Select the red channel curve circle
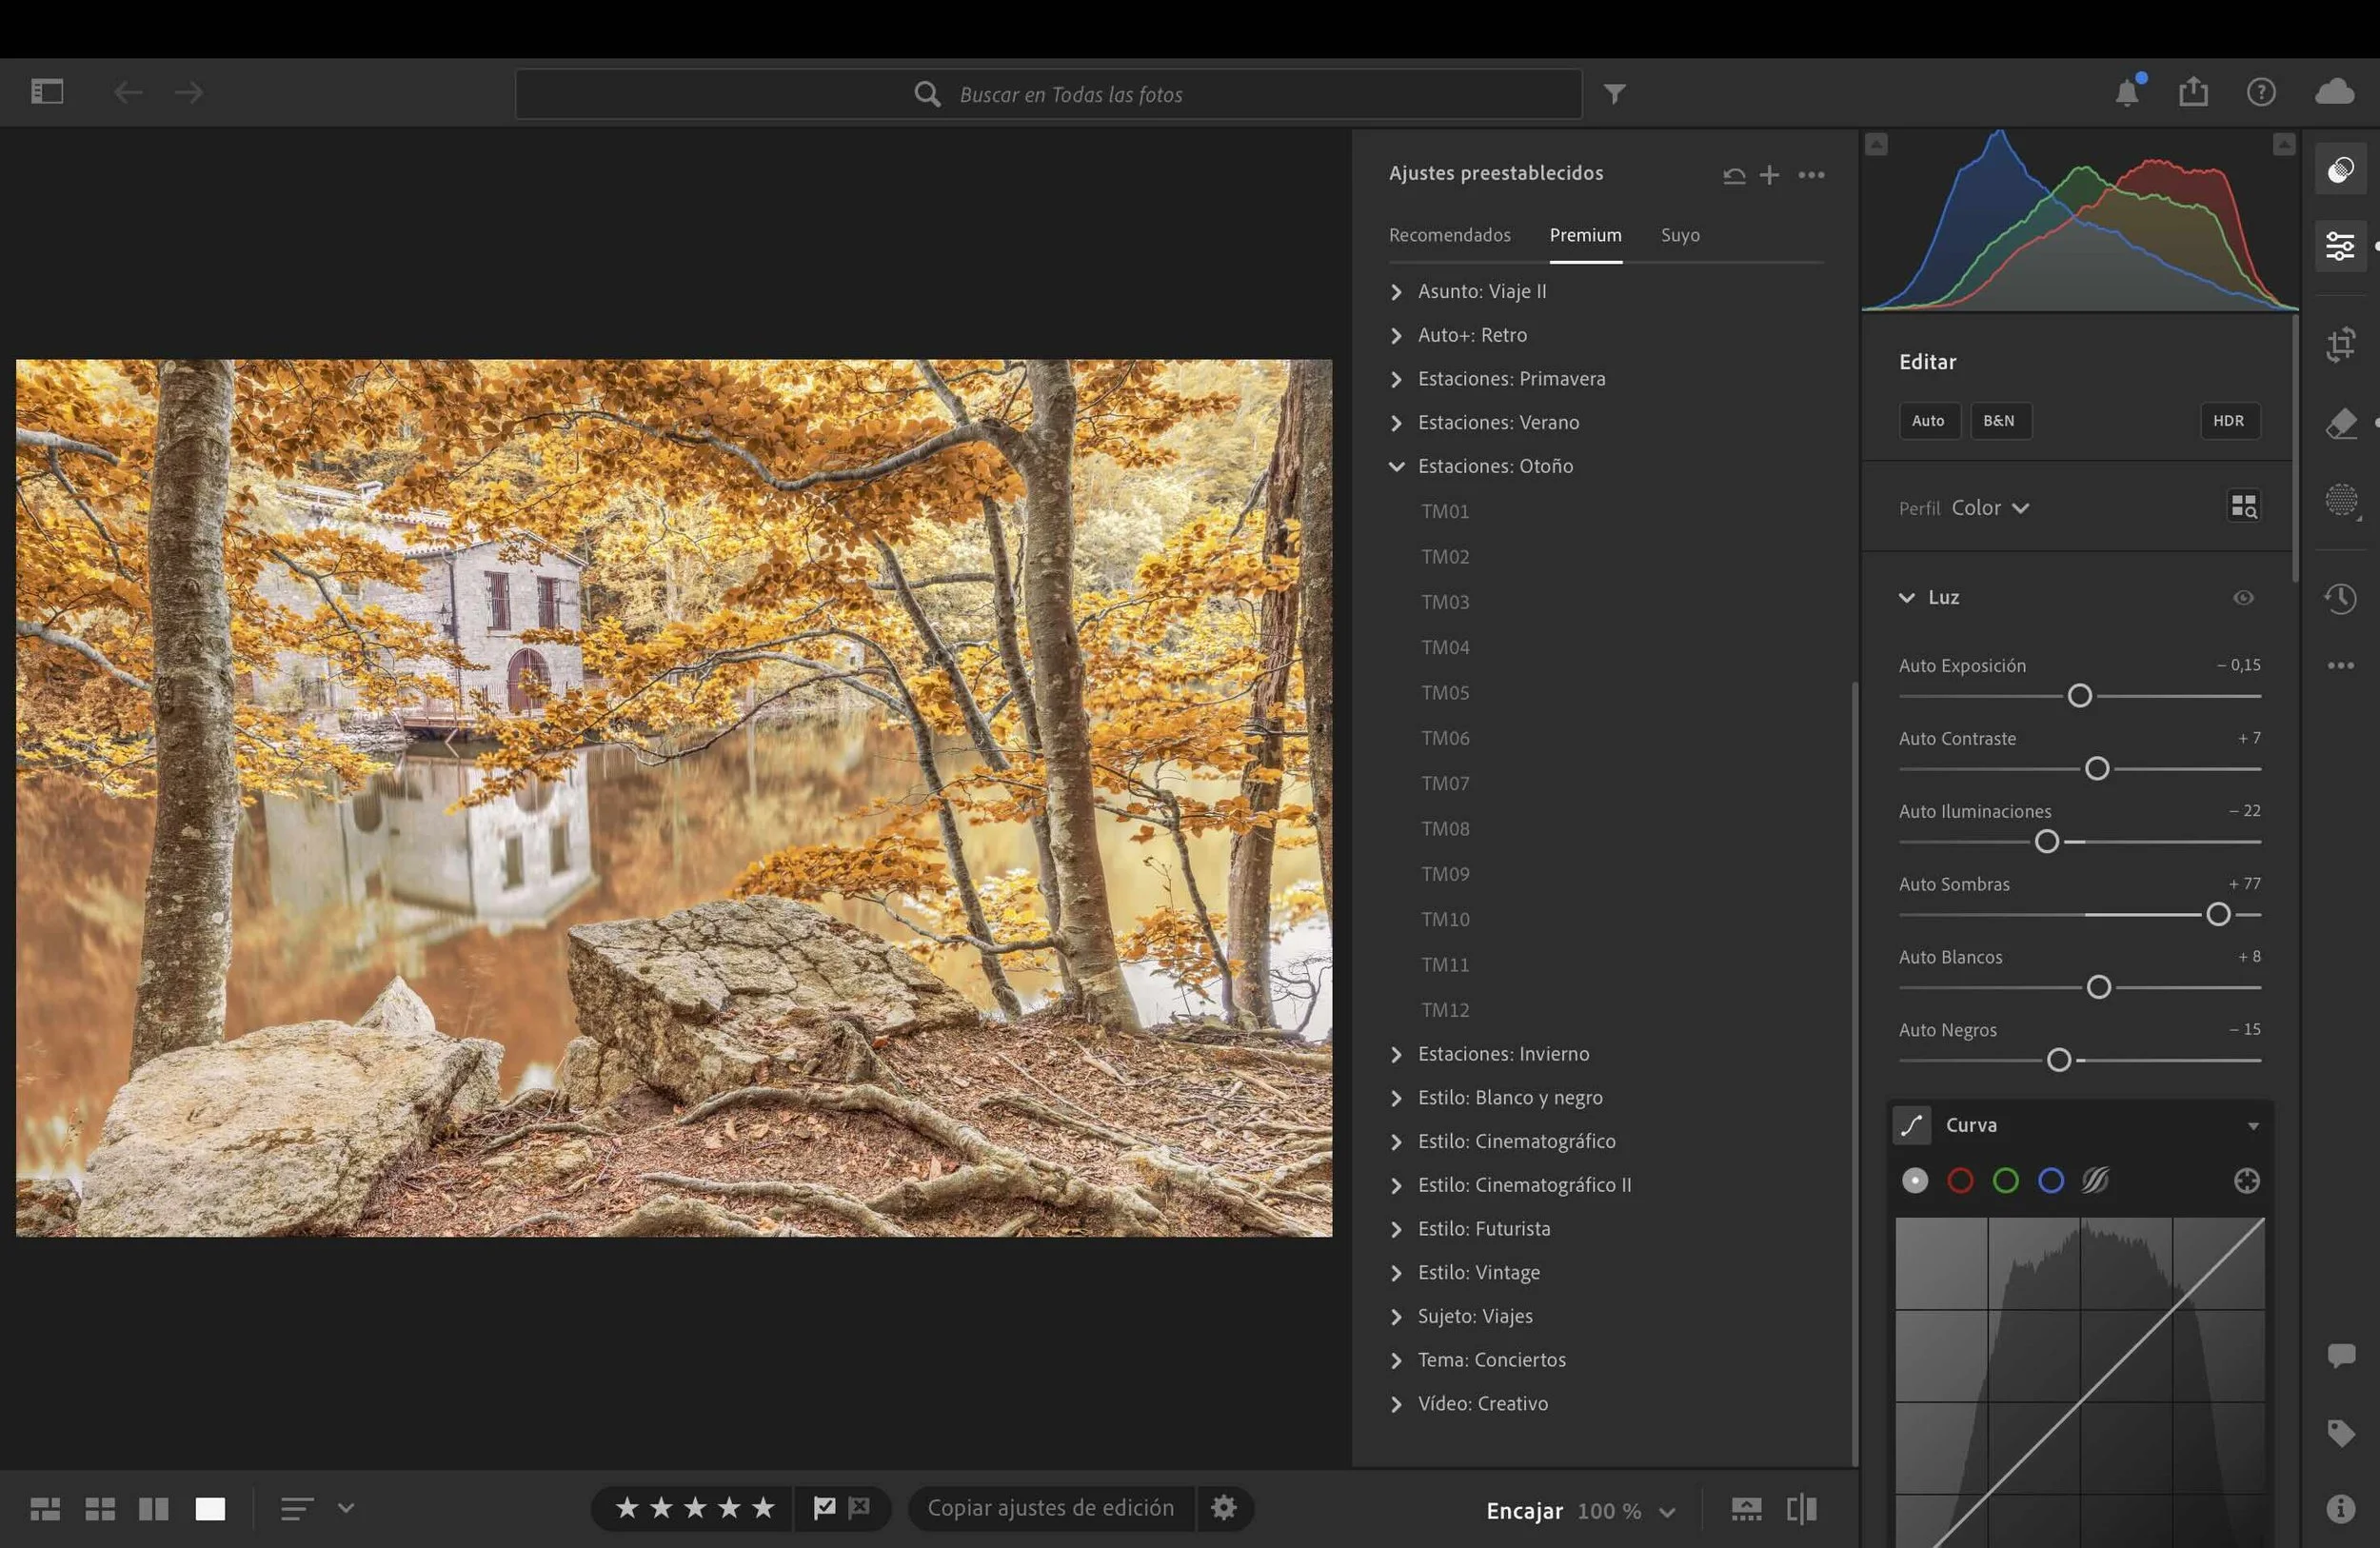 tap(1960, 1181)
